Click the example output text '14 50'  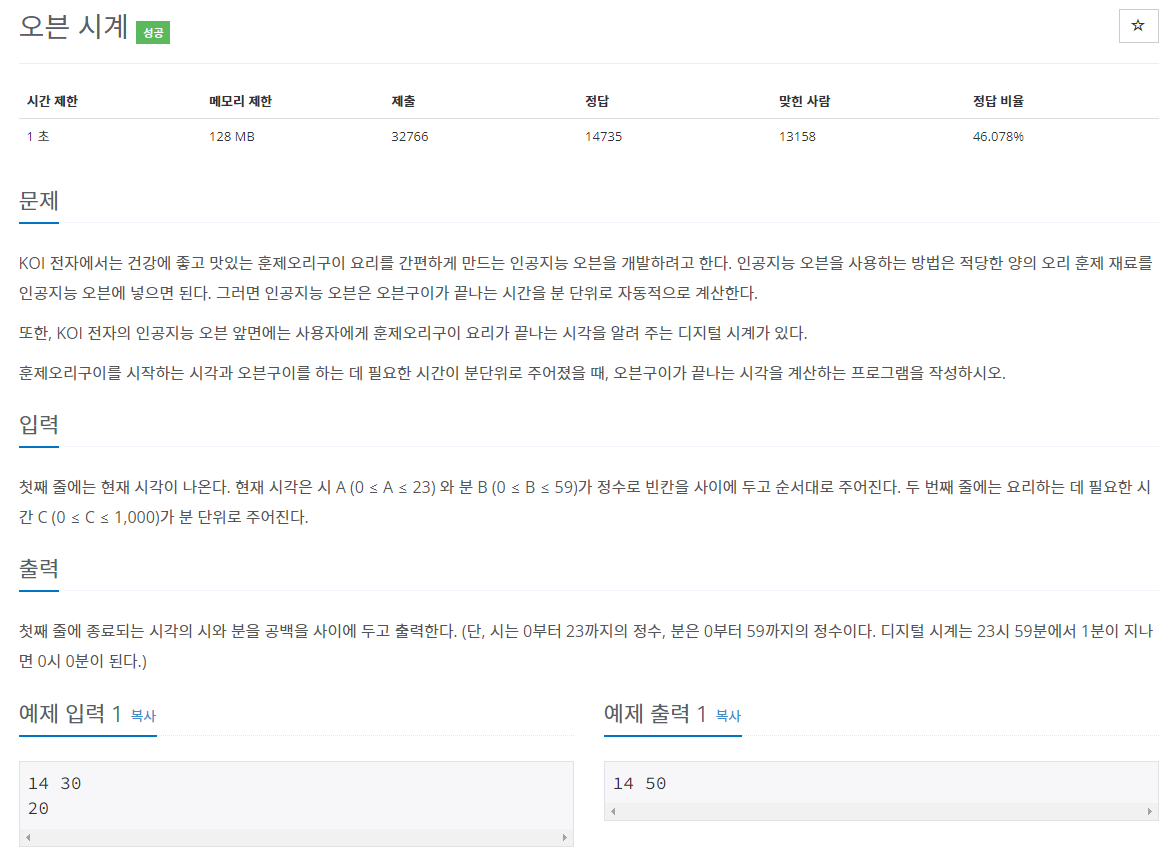pos(640,783)
